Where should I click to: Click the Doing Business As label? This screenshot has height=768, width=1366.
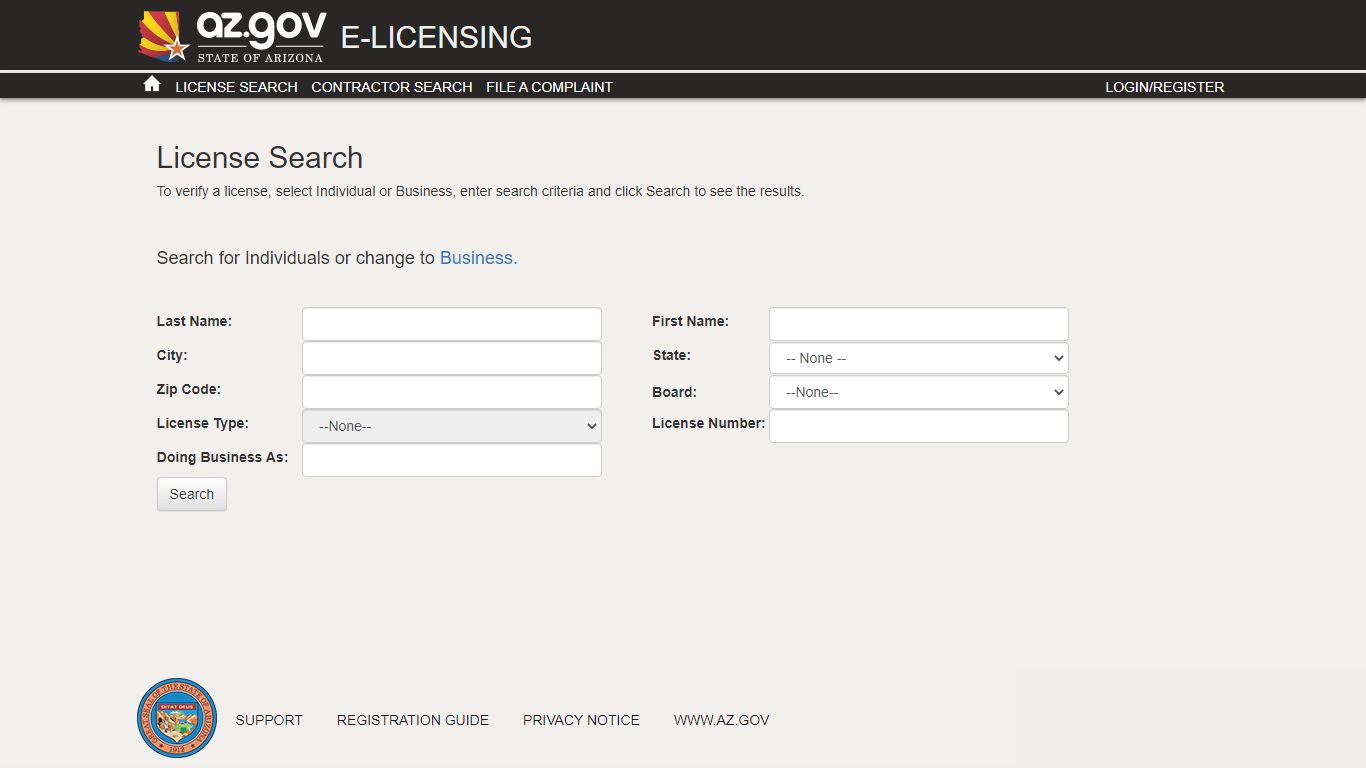click(x=222, y=457)
